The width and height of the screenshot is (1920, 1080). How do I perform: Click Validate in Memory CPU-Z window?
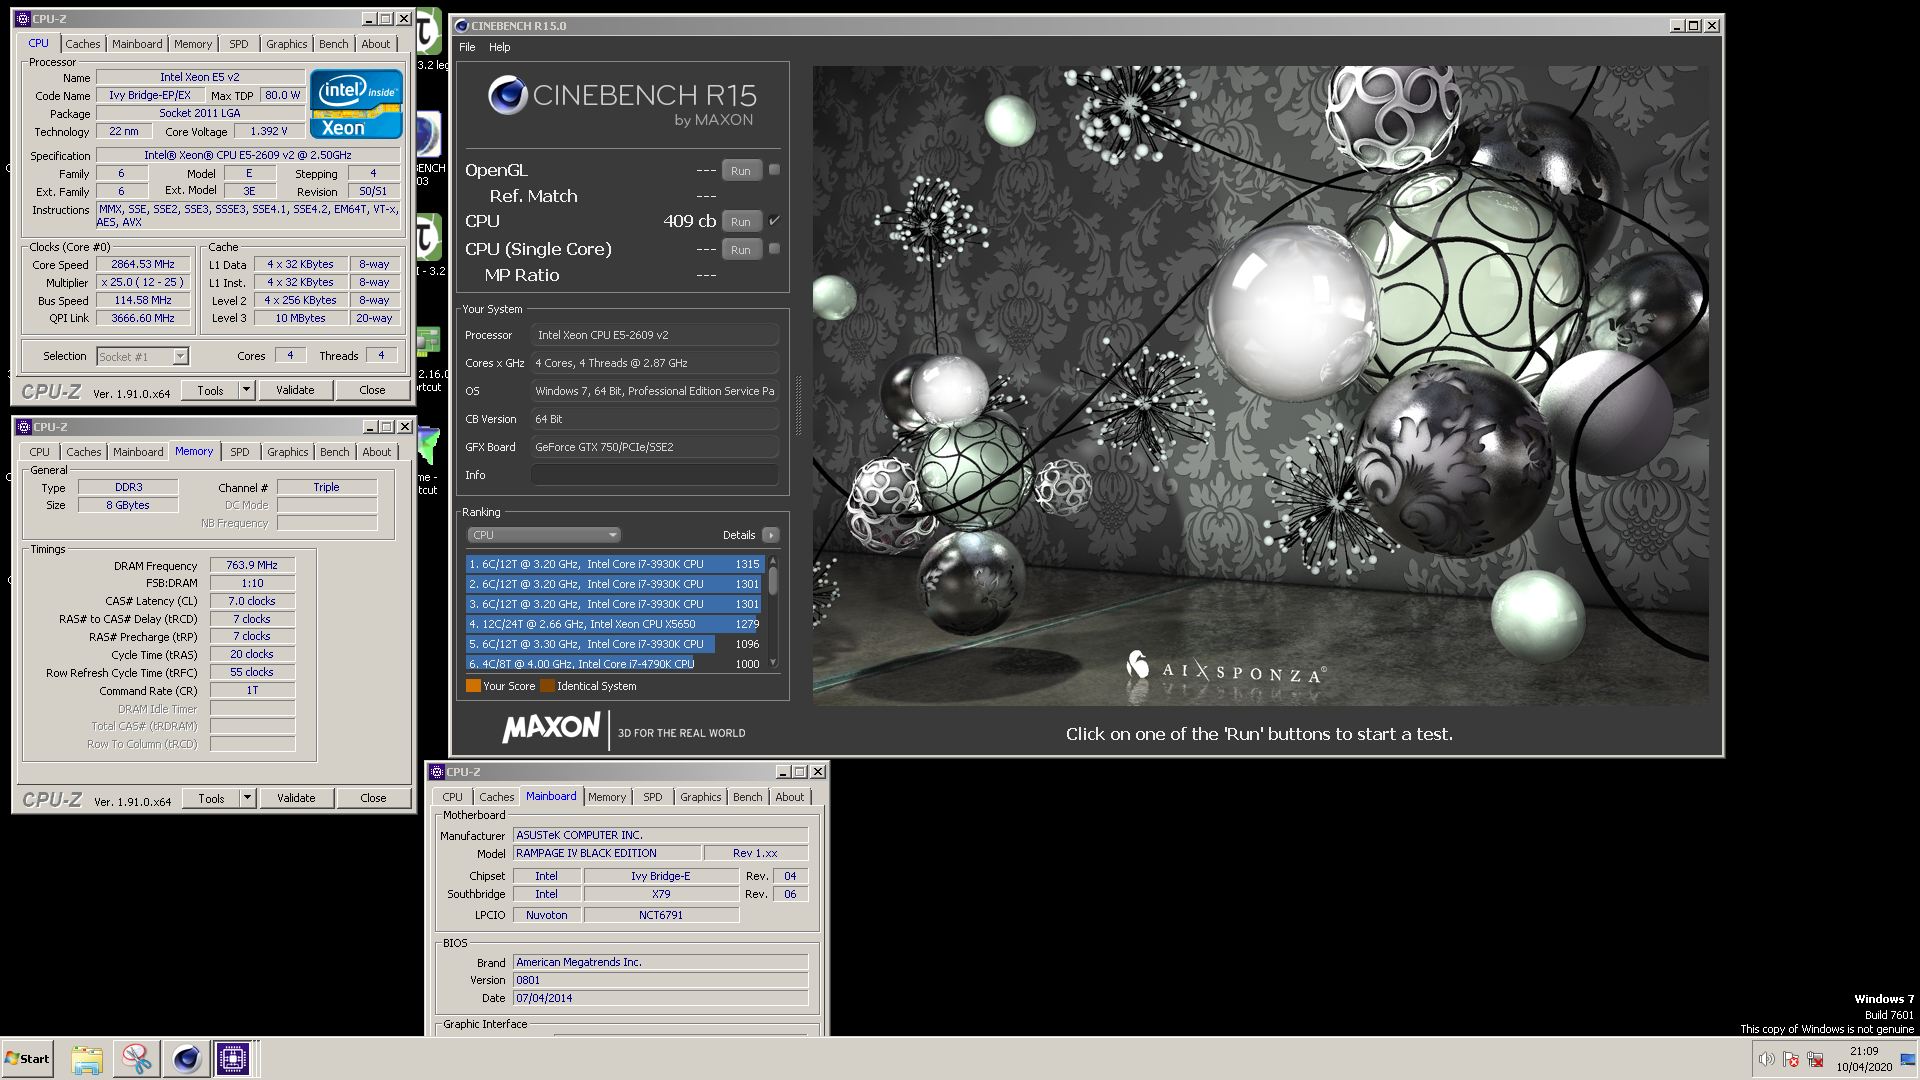click(x=296, y=798)
